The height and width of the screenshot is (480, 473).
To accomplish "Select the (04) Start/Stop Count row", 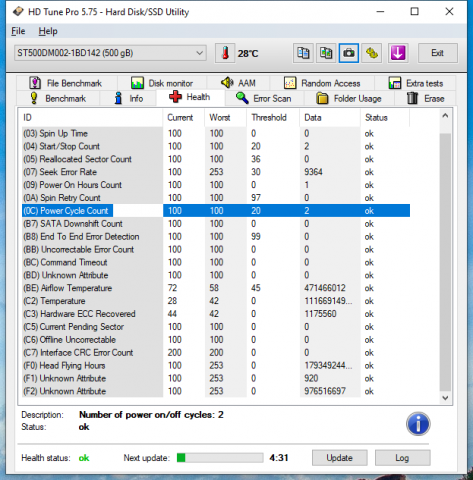I will [x=216, y=146].
